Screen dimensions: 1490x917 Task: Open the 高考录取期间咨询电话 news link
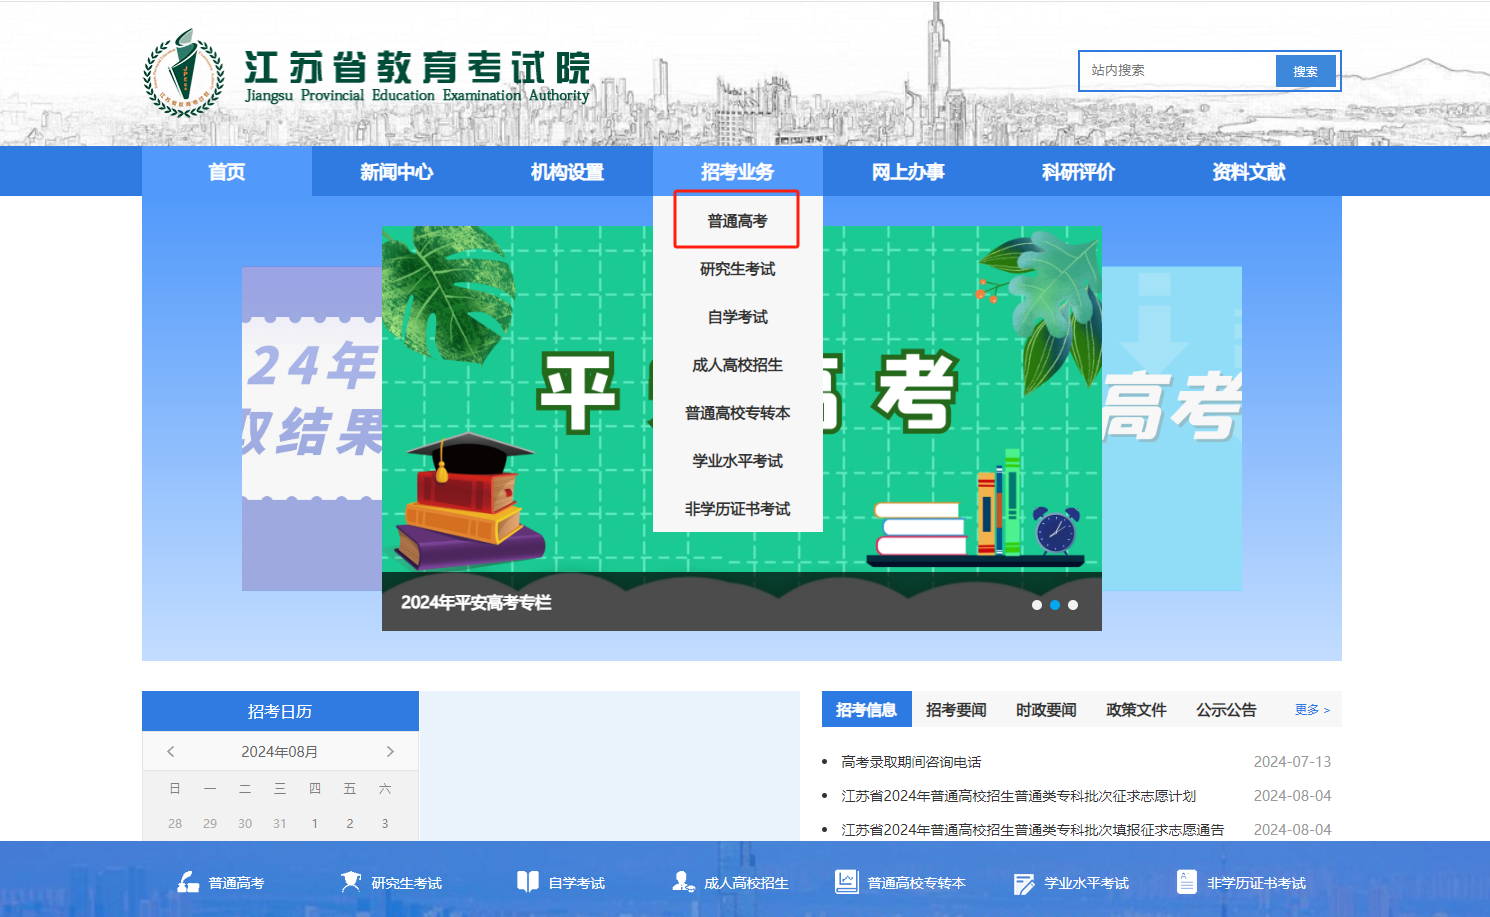tap(911, 762)
